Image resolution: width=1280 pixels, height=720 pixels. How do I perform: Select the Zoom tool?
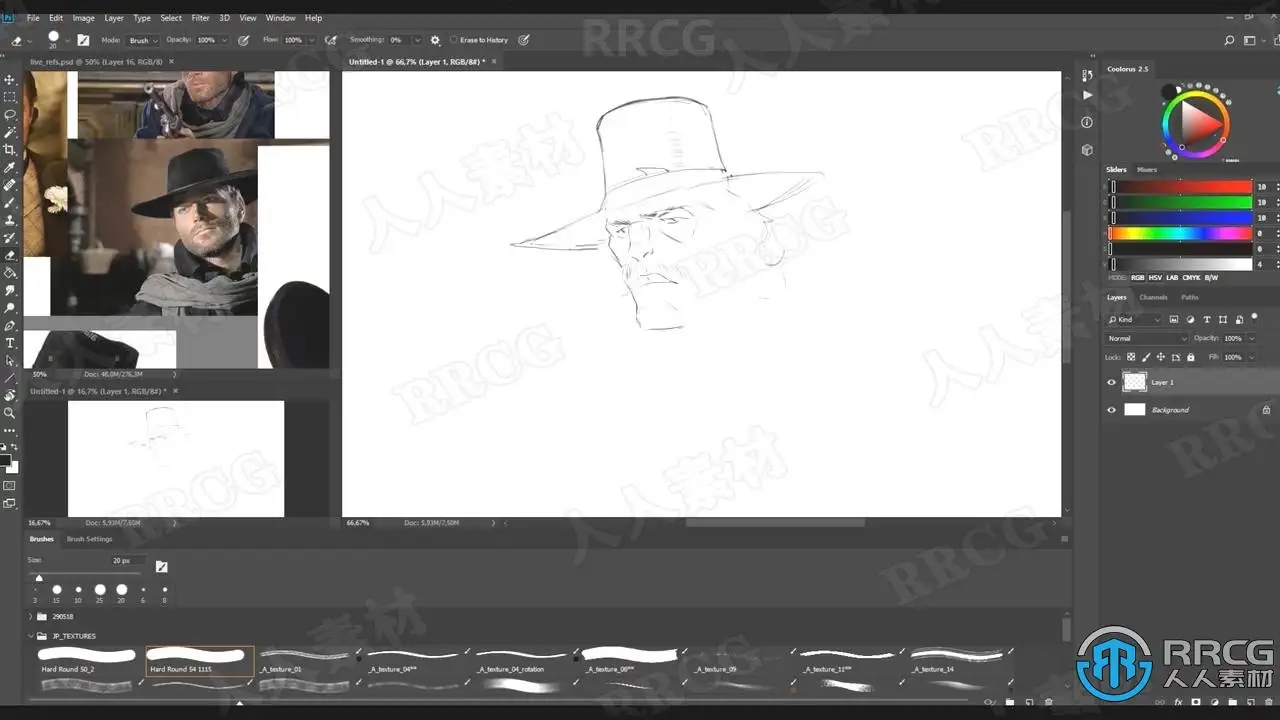(10, 413)
